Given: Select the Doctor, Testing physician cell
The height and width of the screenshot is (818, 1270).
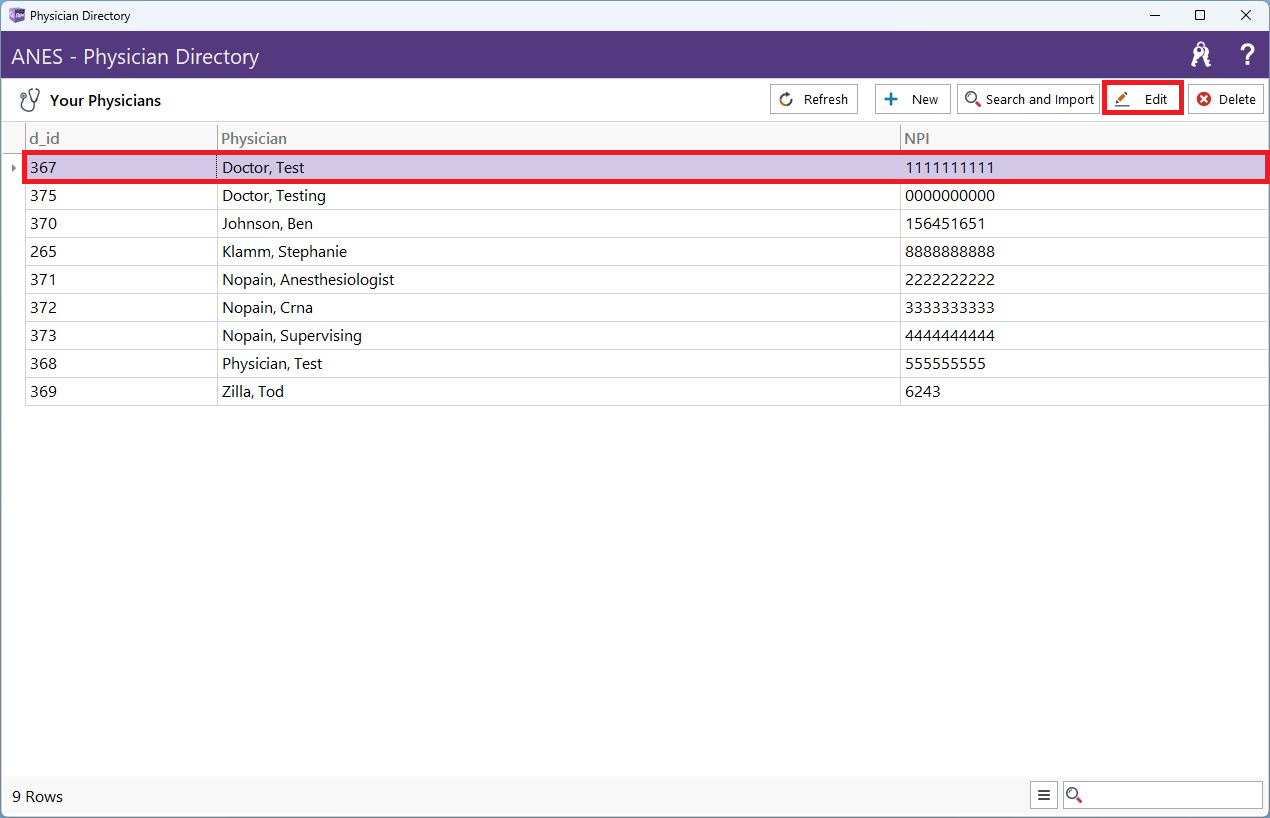Looking at the screenshot, I should point(558,196).
